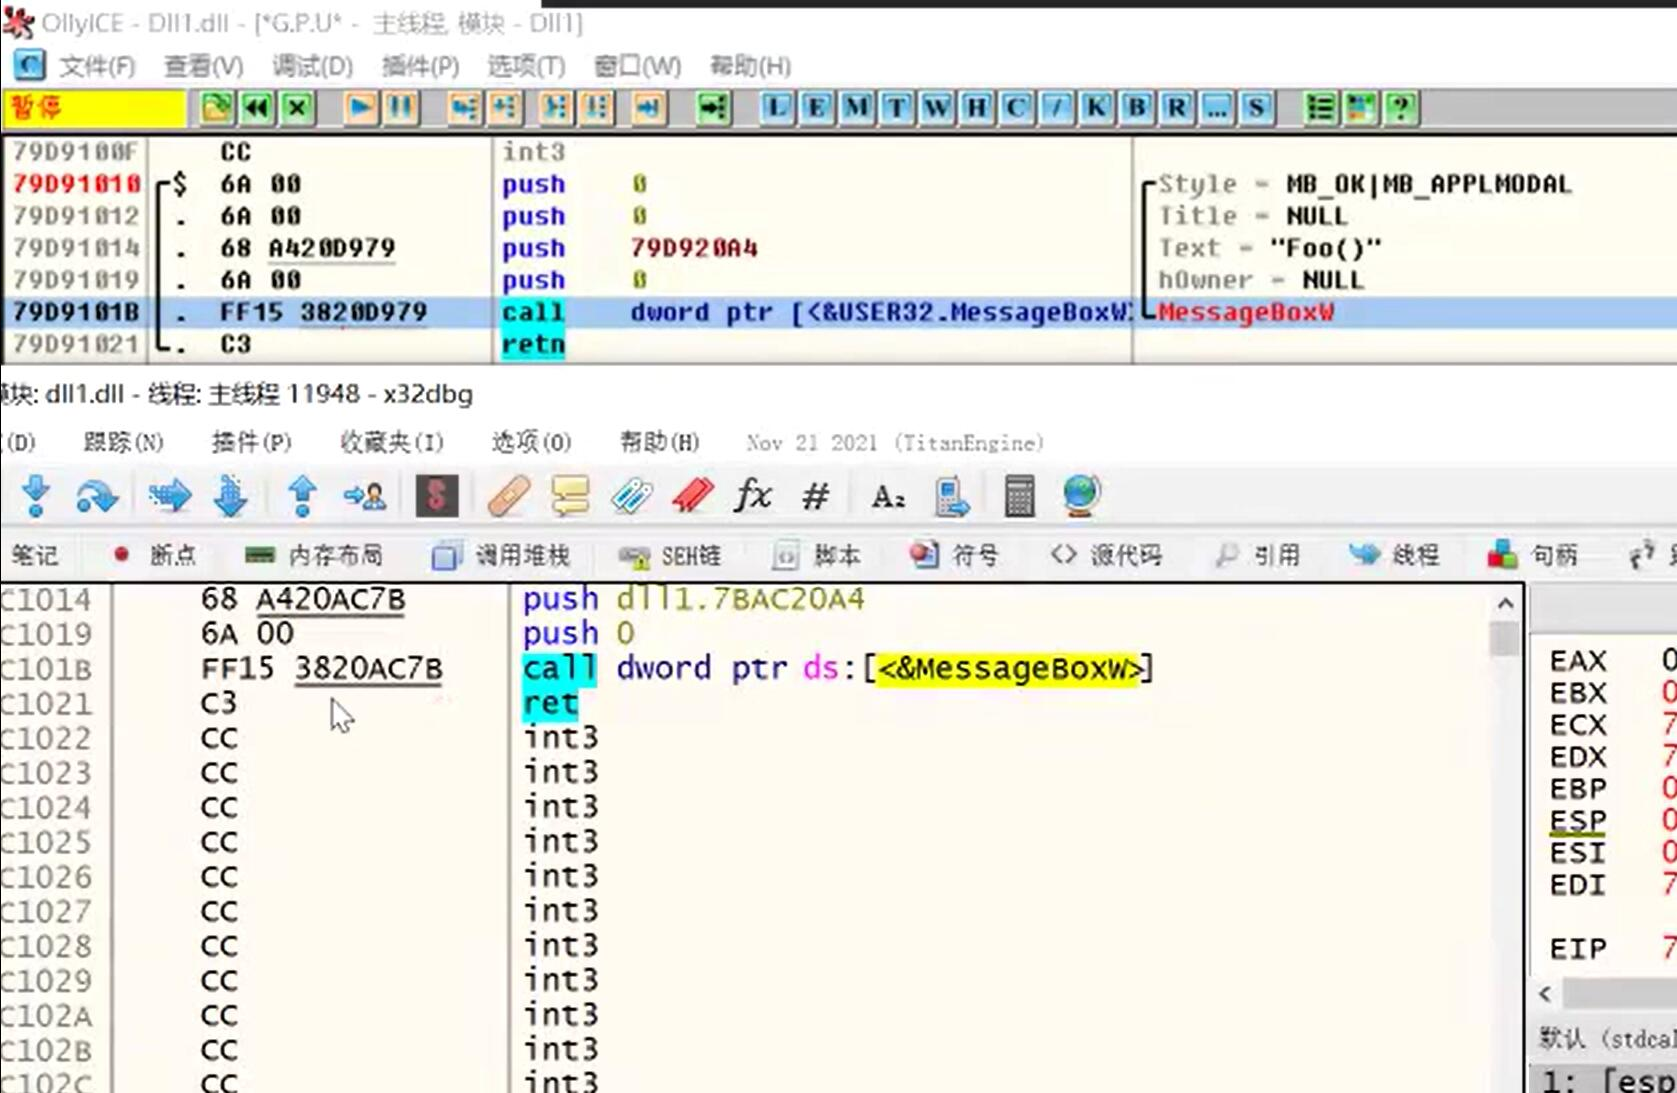Image resolution: width=1677 pixels, height=1093 pixels.
Task: Trace over using the x32dbg striped down-arrow icon
Action: [x=231, y=495]
